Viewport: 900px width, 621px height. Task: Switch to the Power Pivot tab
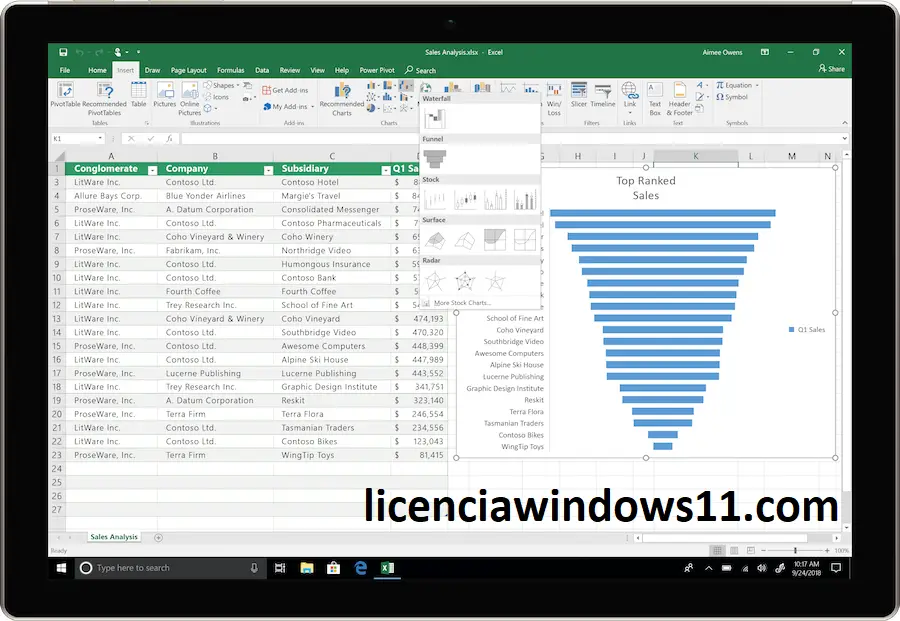(x=377, y=70)
